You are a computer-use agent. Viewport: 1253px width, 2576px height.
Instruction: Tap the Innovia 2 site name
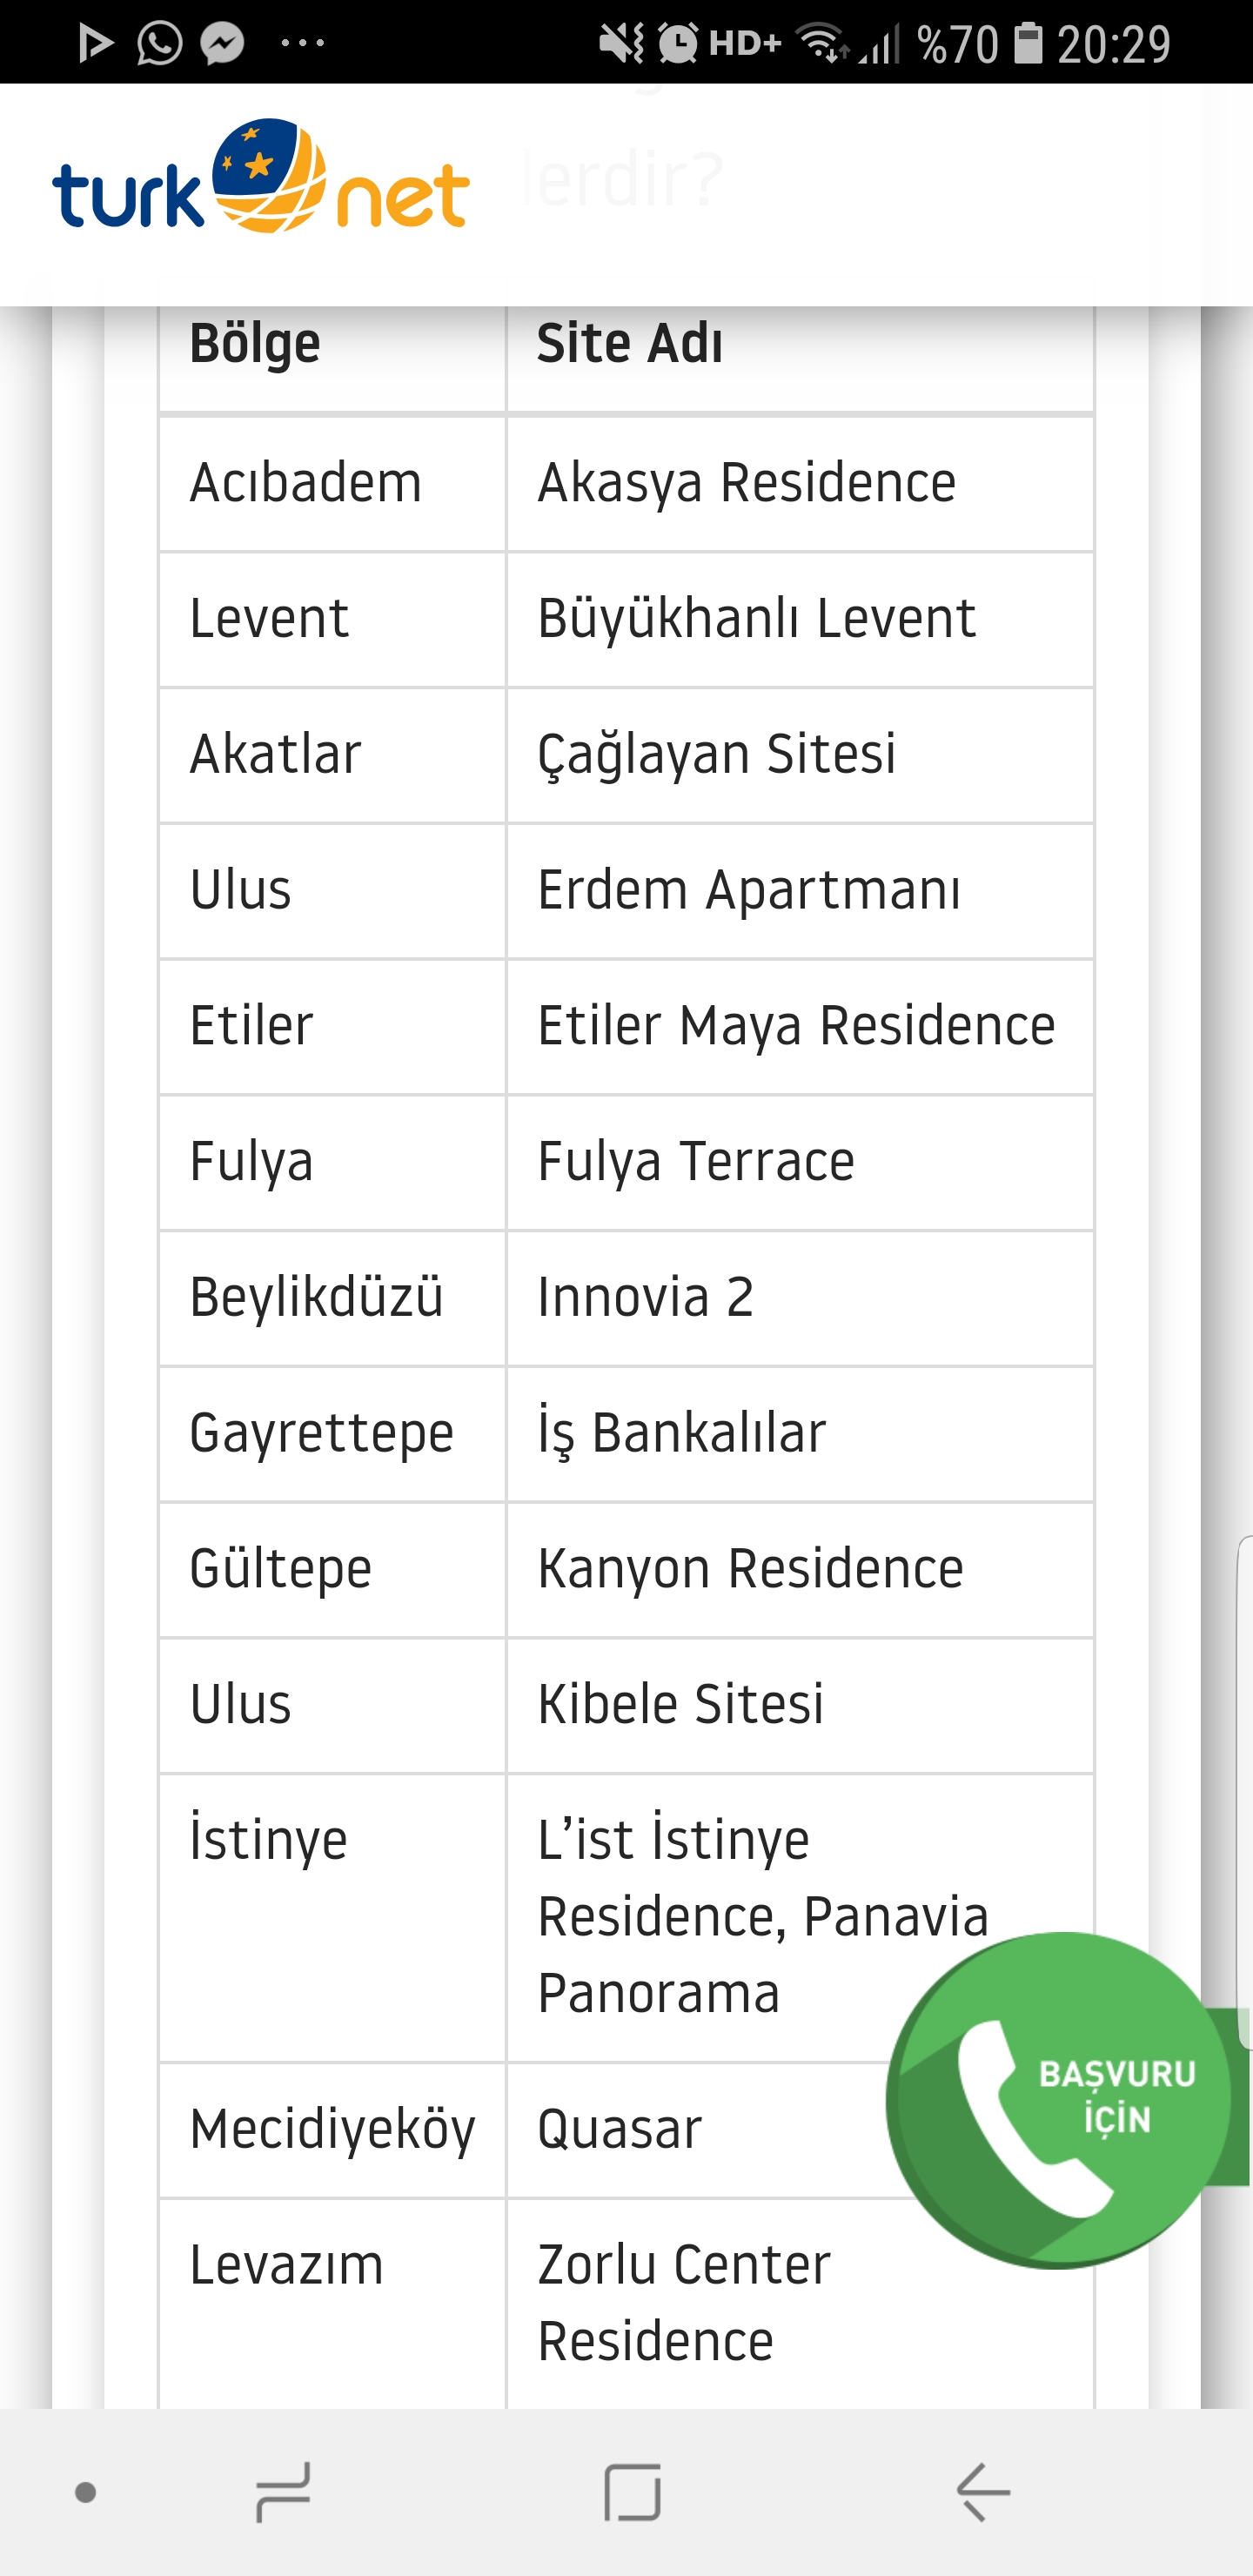point(645,1297)
